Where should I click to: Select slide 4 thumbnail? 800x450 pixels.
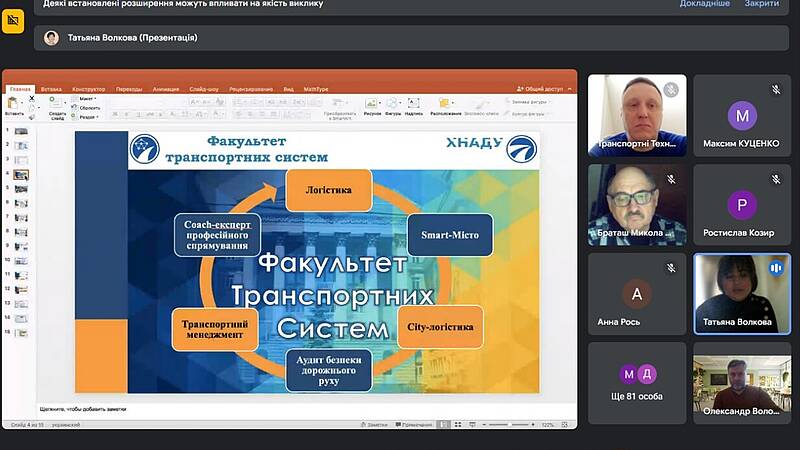(21, 175)
